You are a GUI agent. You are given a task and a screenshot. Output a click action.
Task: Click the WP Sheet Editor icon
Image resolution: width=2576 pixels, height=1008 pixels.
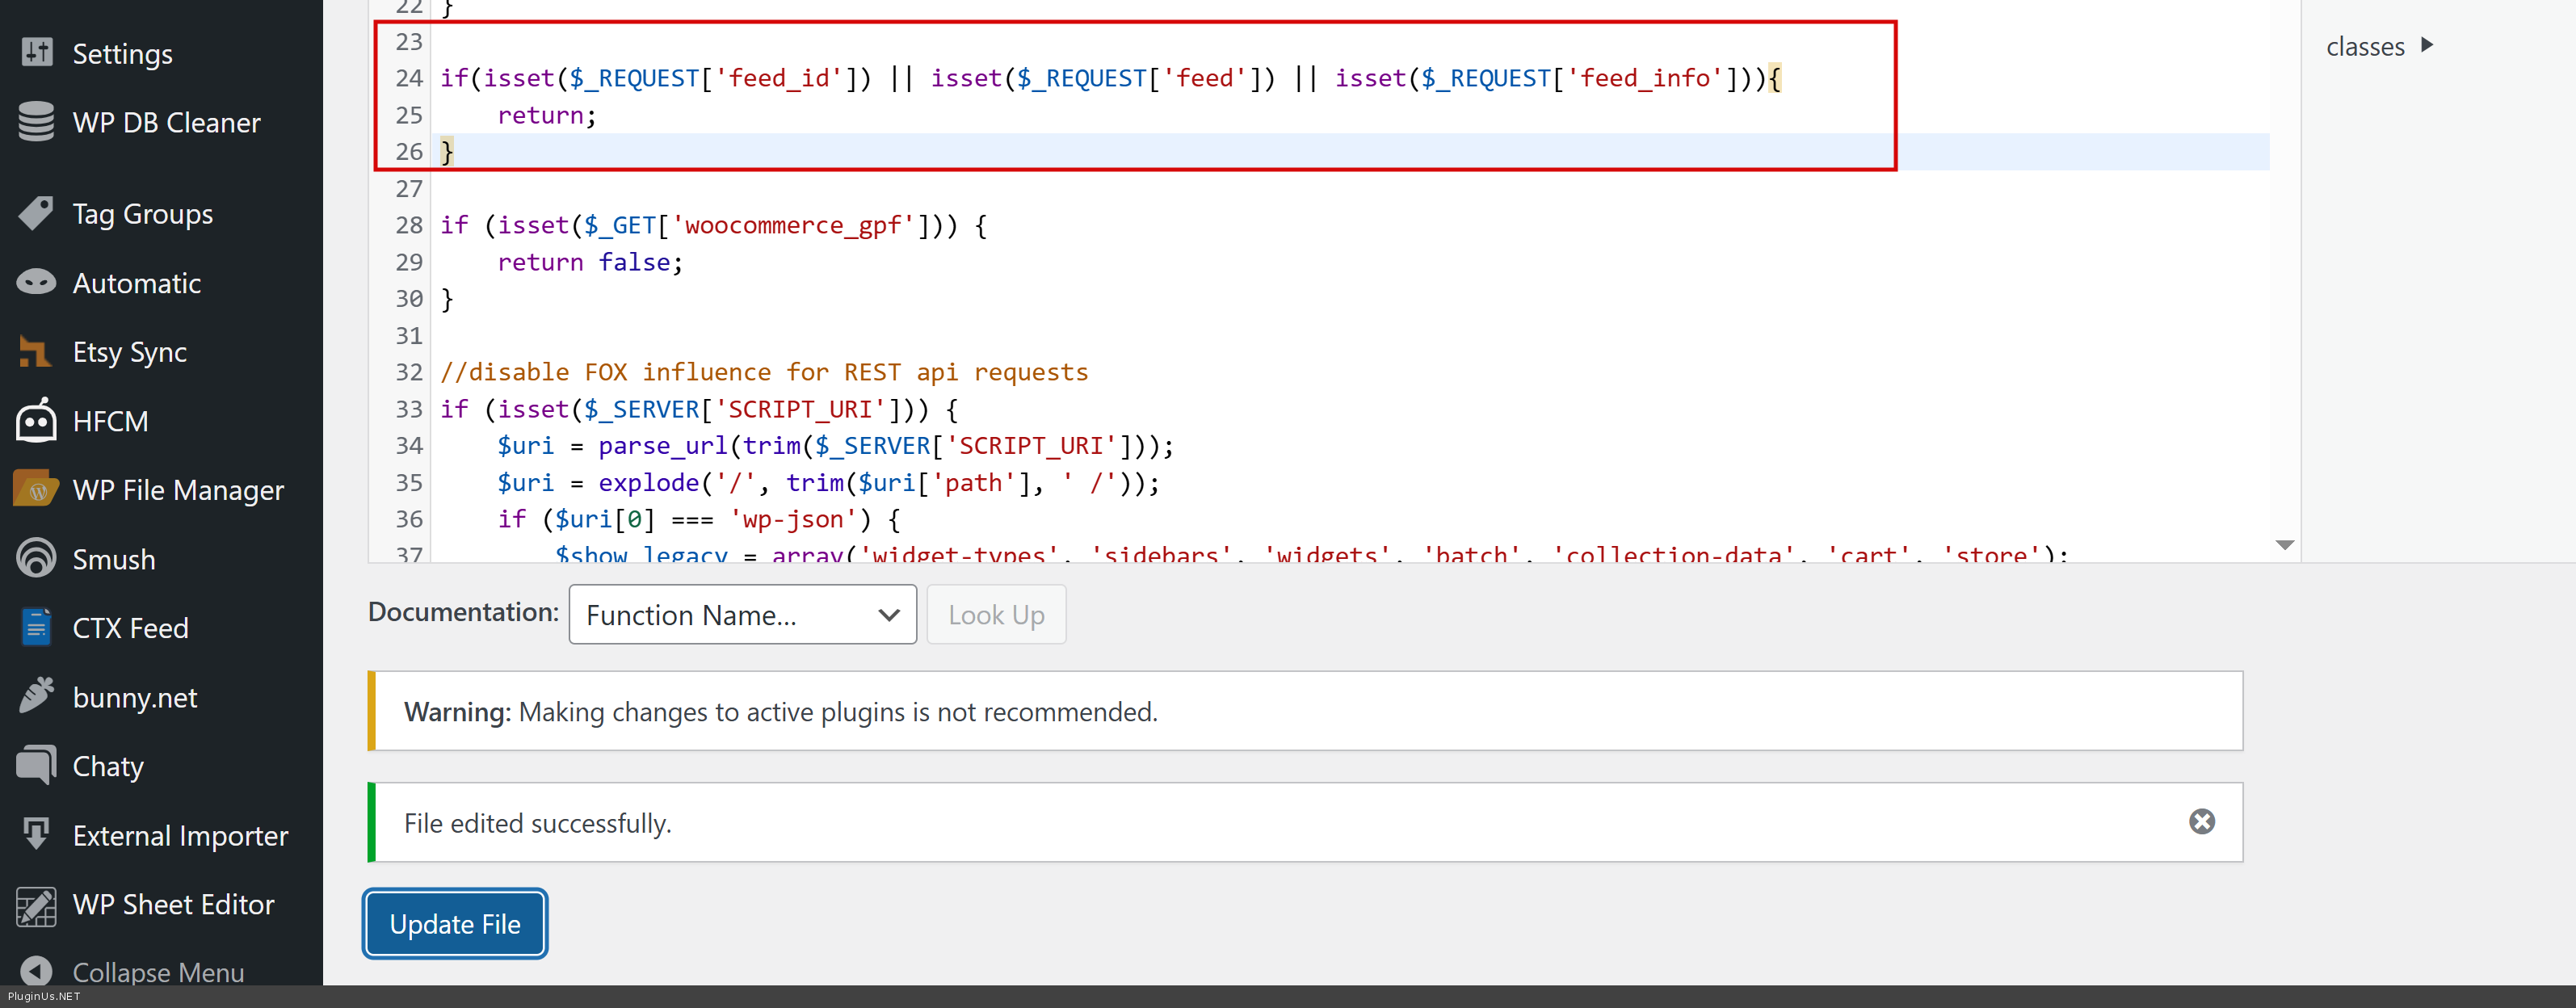37,904
